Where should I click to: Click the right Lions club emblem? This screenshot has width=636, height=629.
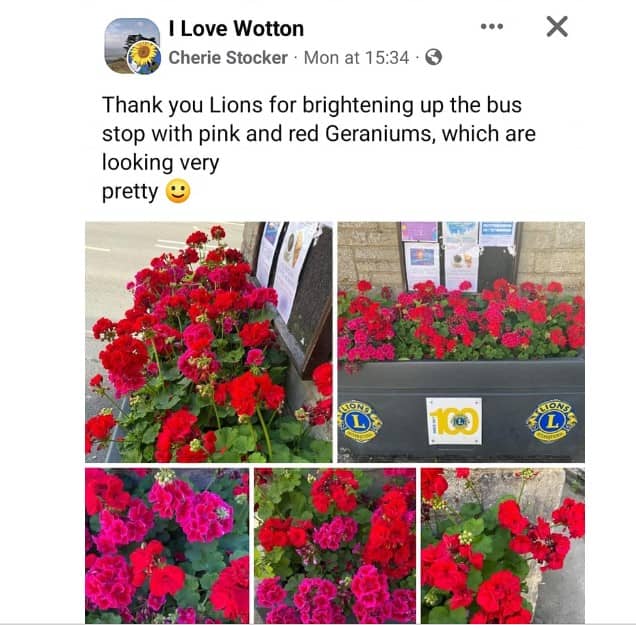click(552, 421)
